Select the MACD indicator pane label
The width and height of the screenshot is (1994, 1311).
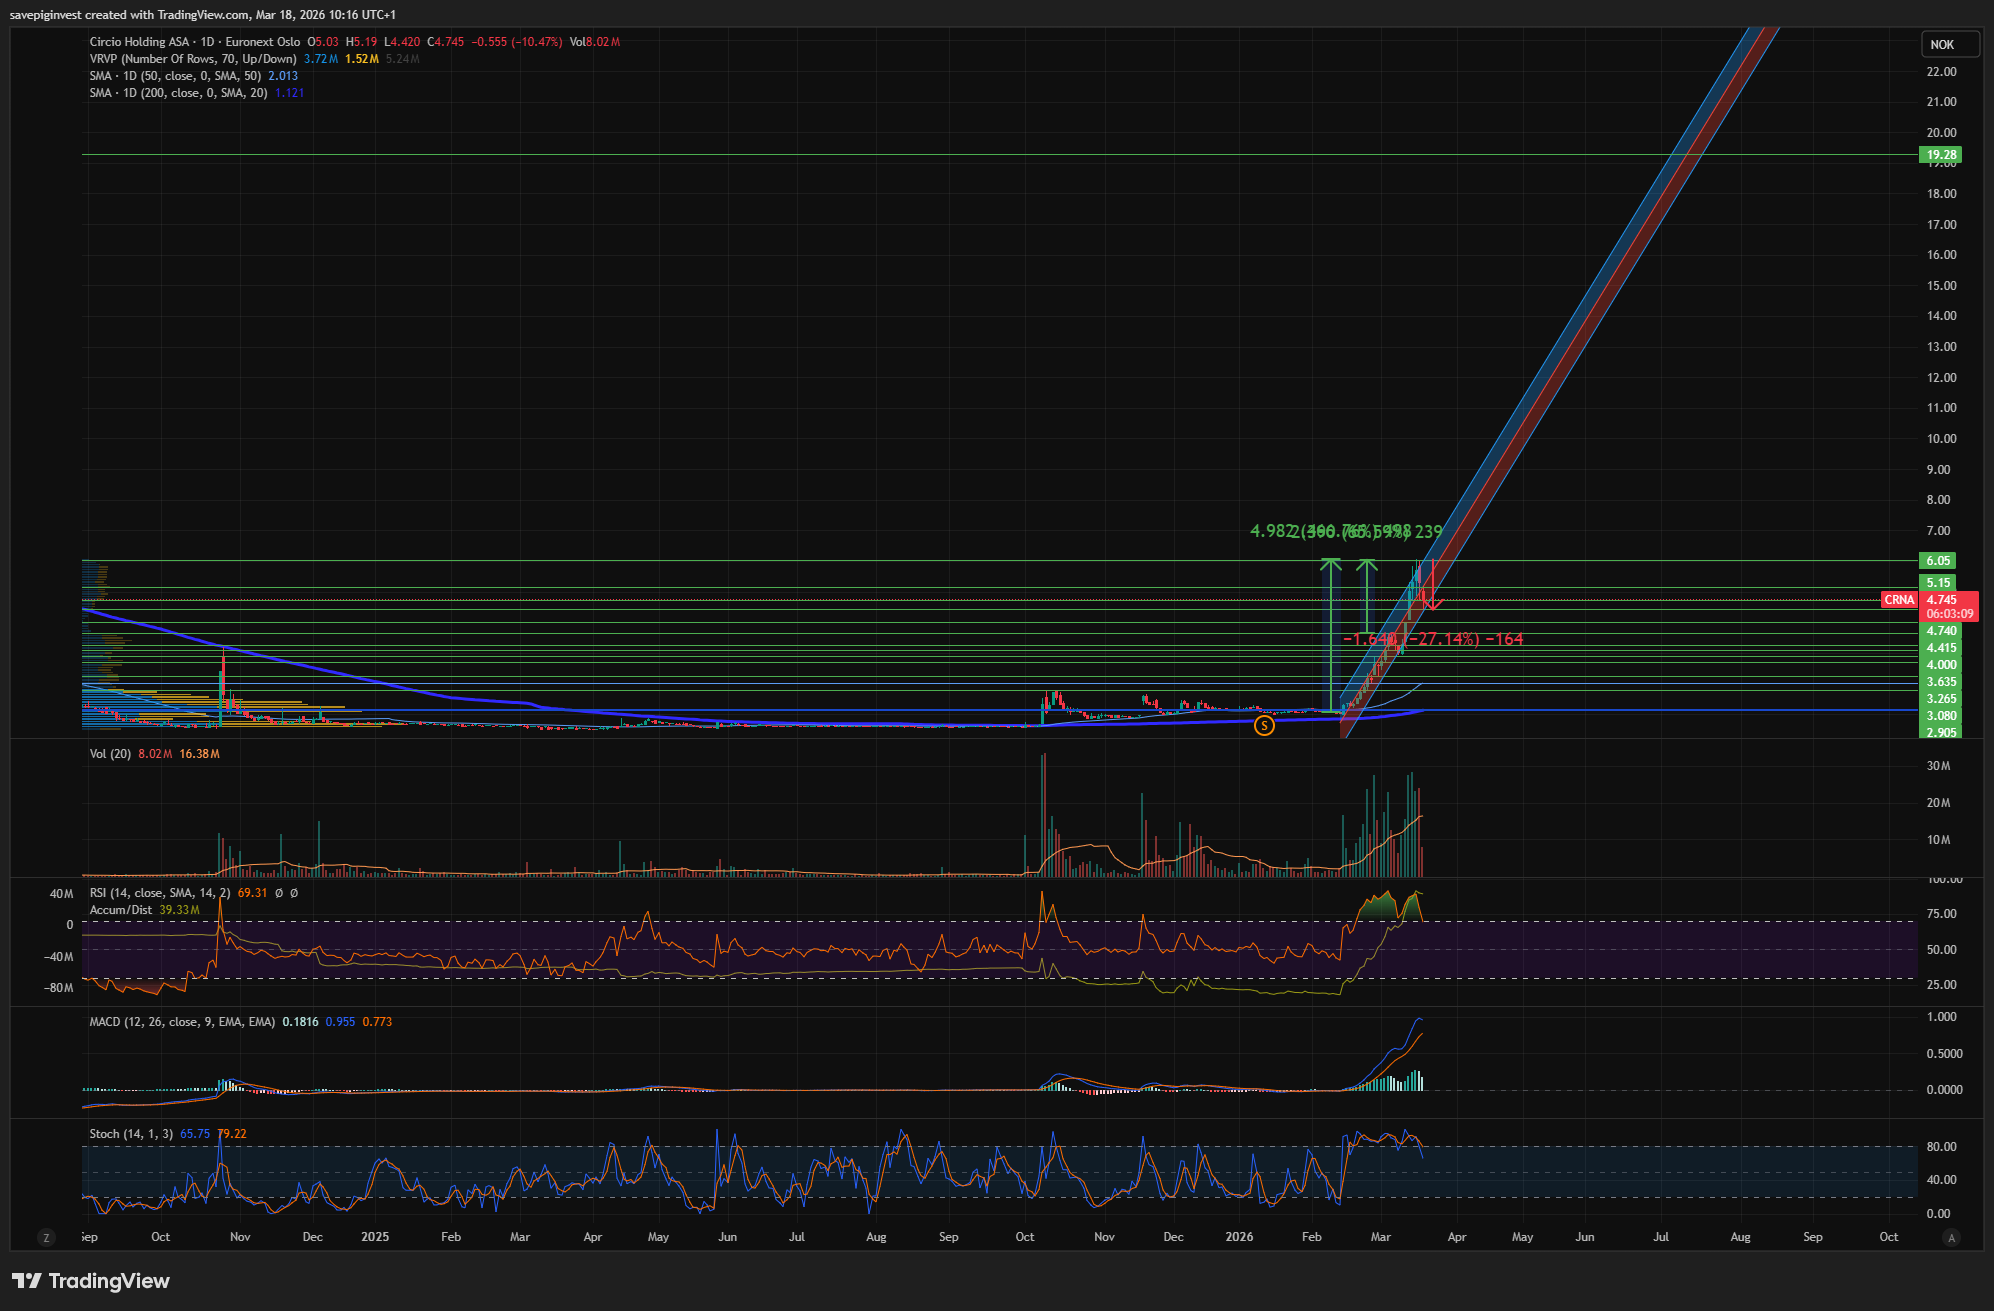pyautogui.click(x=181, y=1022)
